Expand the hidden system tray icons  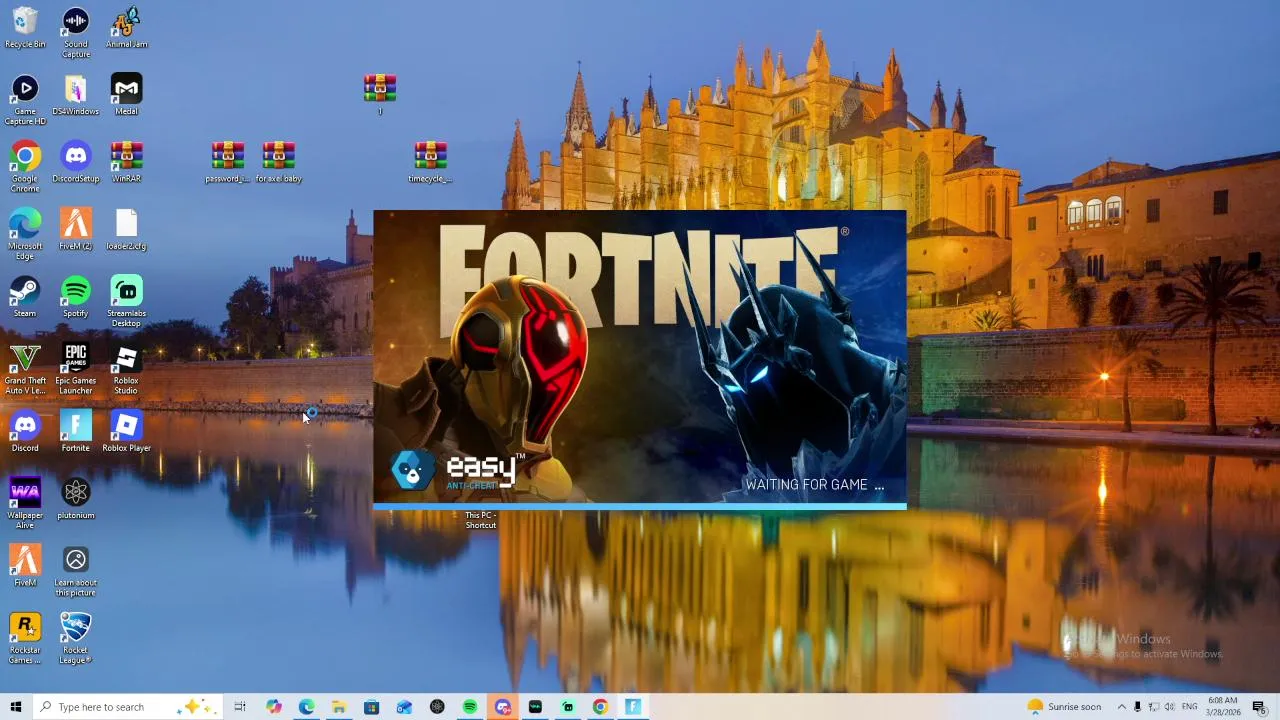1121,707
